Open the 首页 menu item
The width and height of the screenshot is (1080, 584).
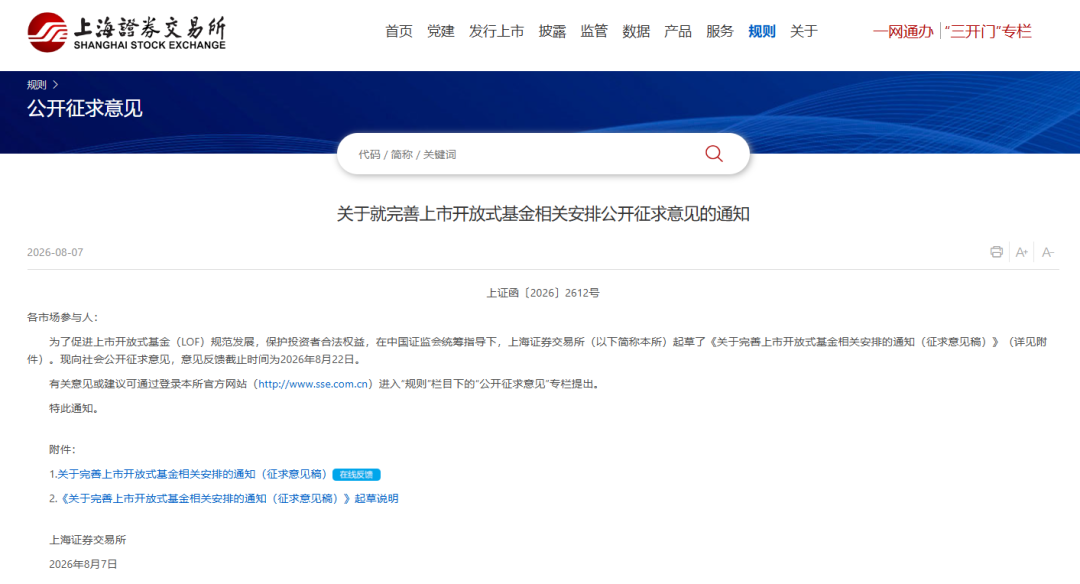399,32
